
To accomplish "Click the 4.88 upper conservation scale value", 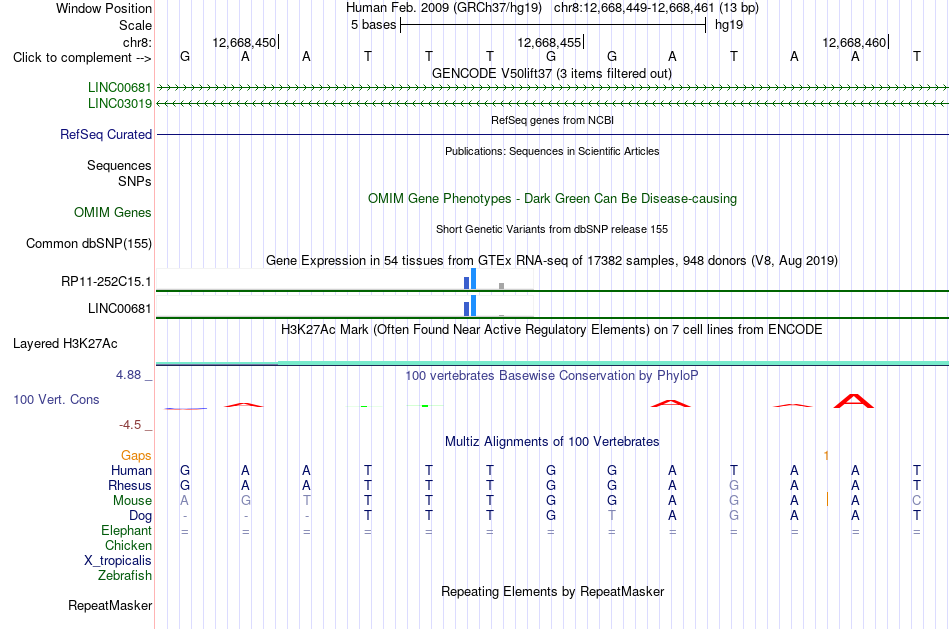I will point(128,375).
